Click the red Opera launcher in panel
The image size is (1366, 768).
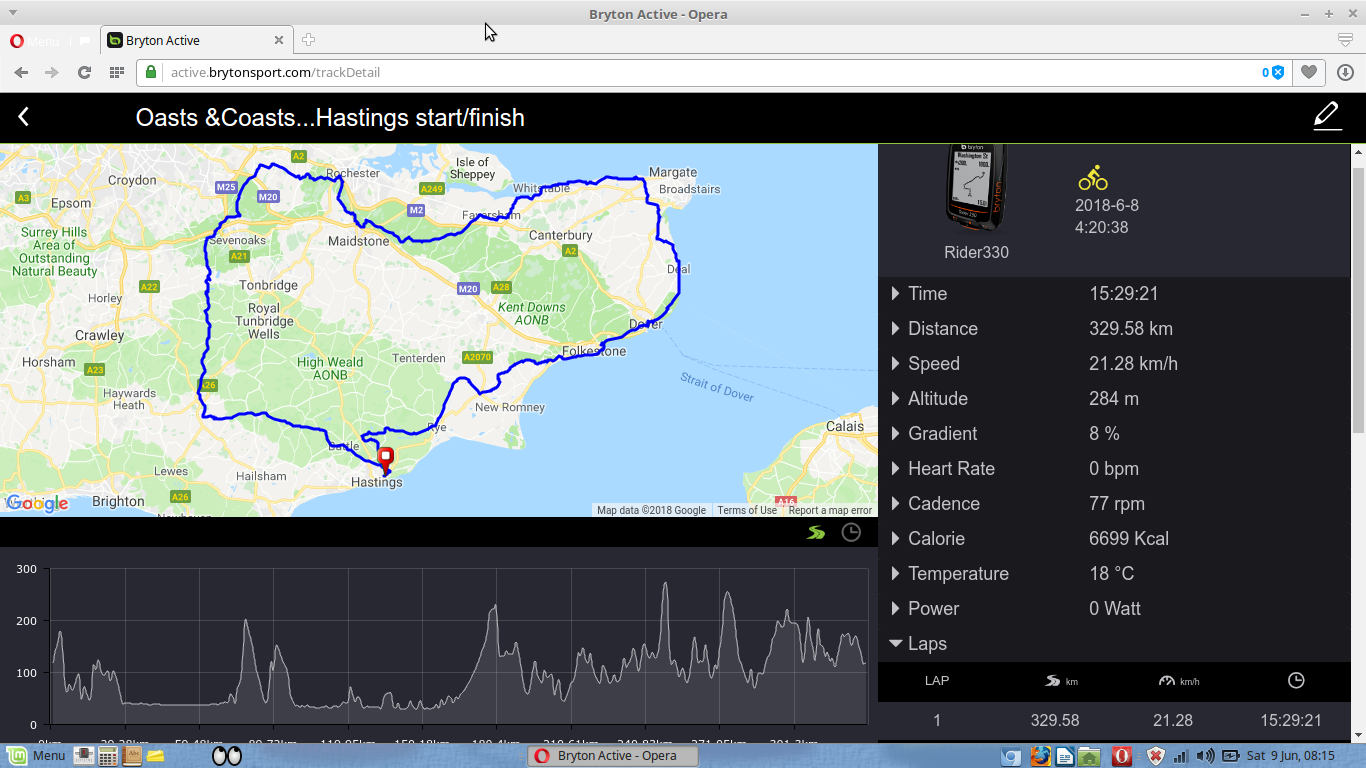tap(1122, 756)
